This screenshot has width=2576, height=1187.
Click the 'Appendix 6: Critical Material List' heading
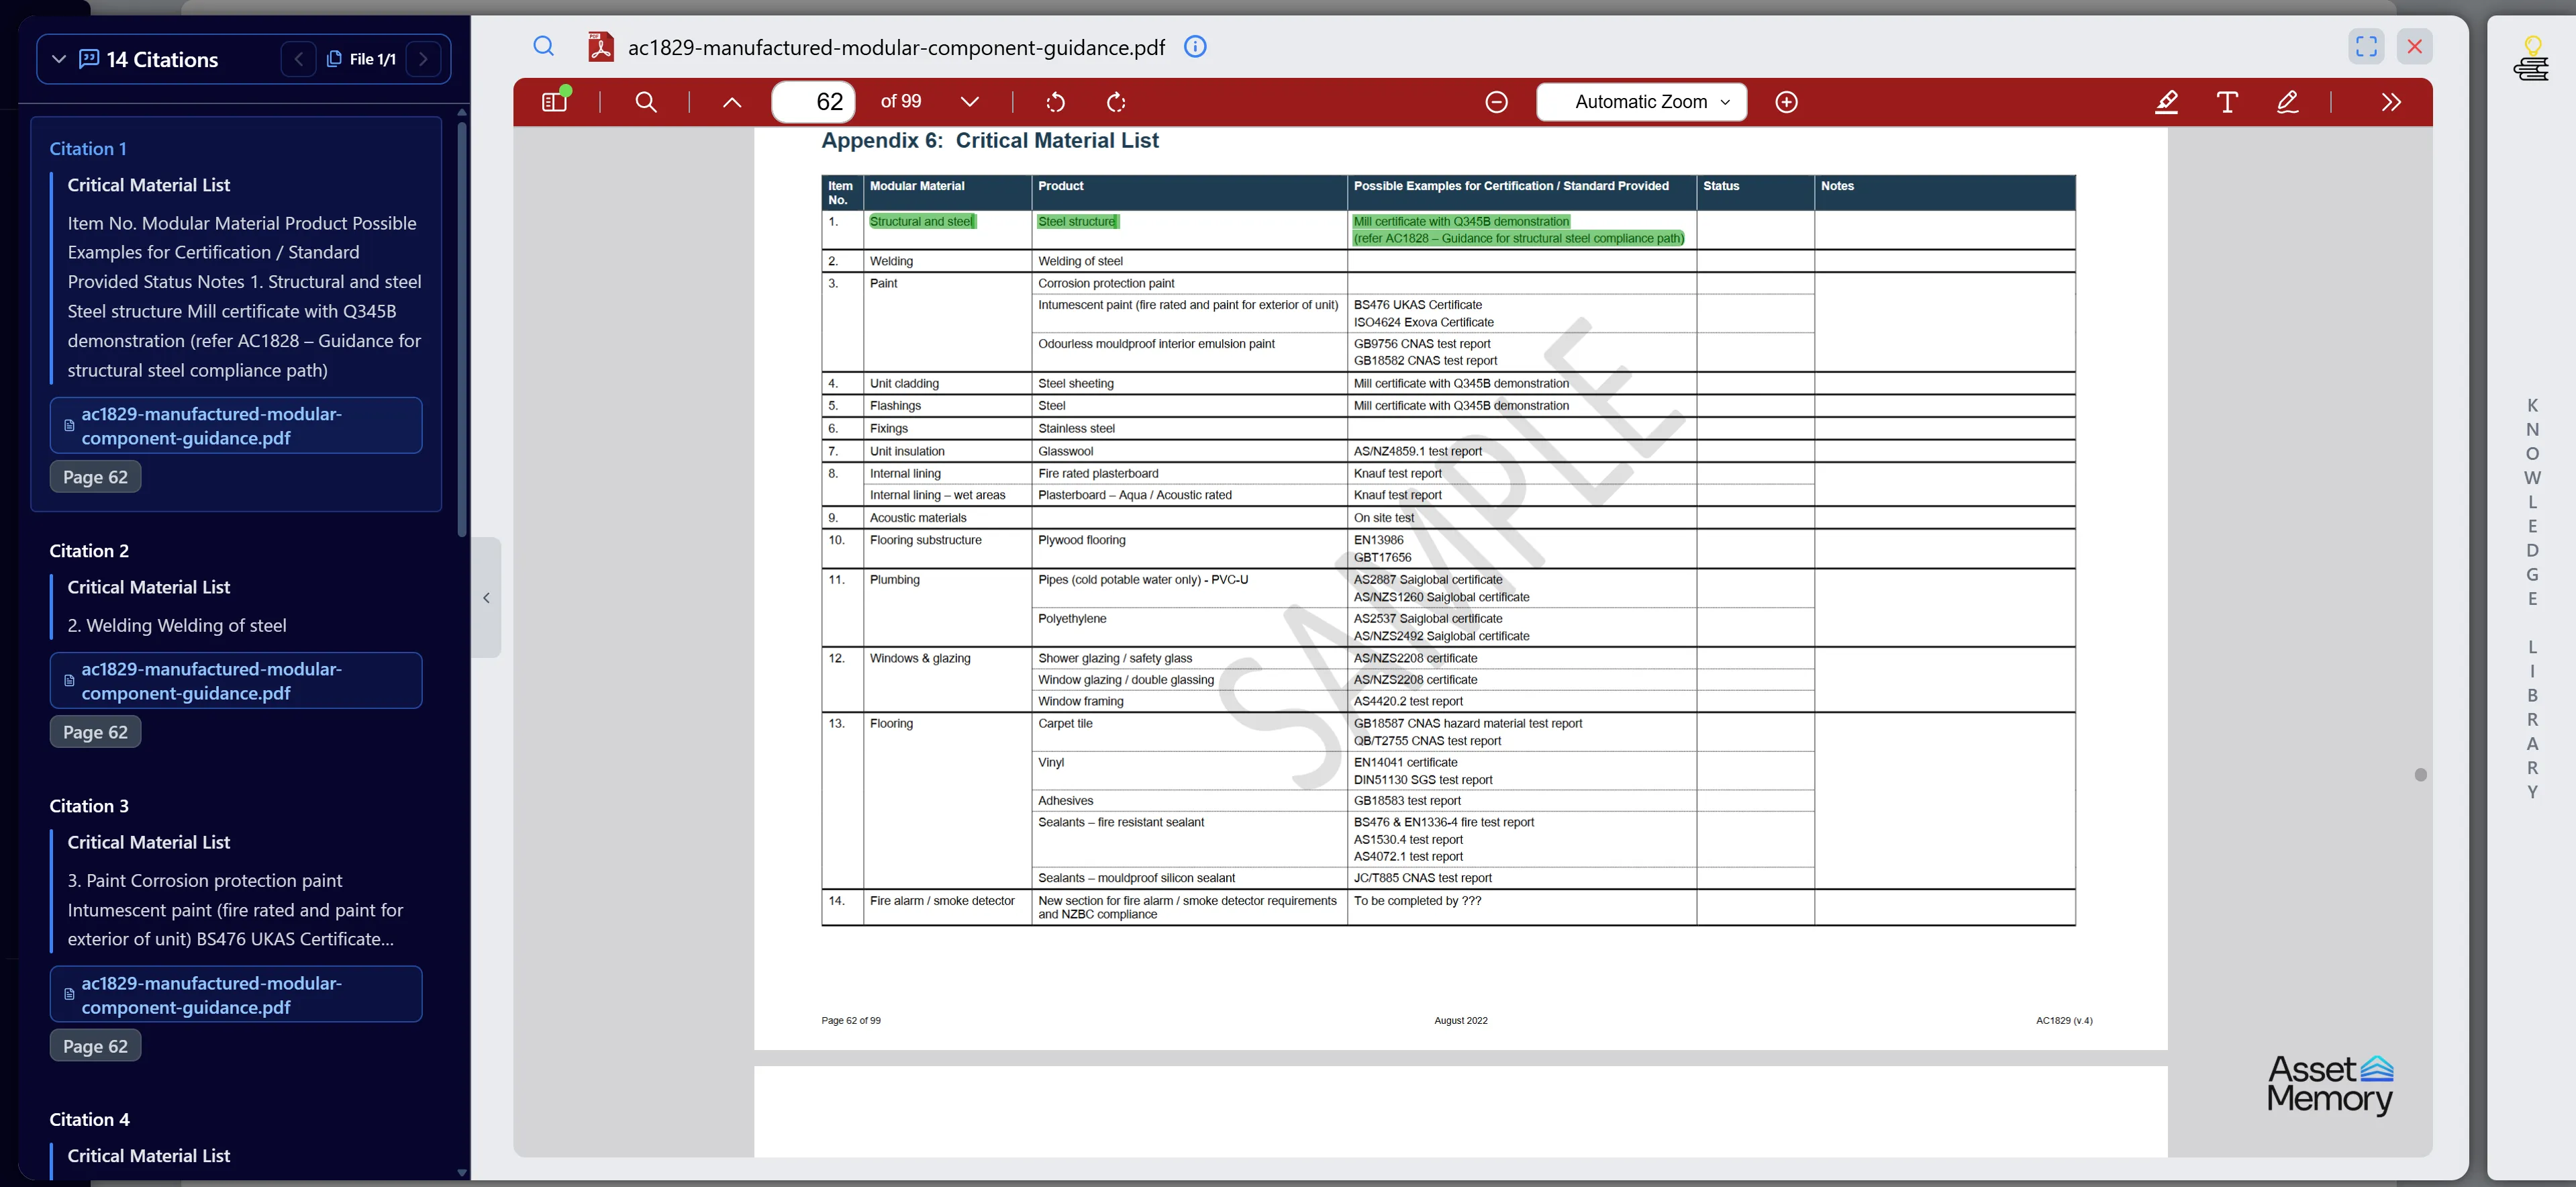pyautogui.click(x=989, y=141)
